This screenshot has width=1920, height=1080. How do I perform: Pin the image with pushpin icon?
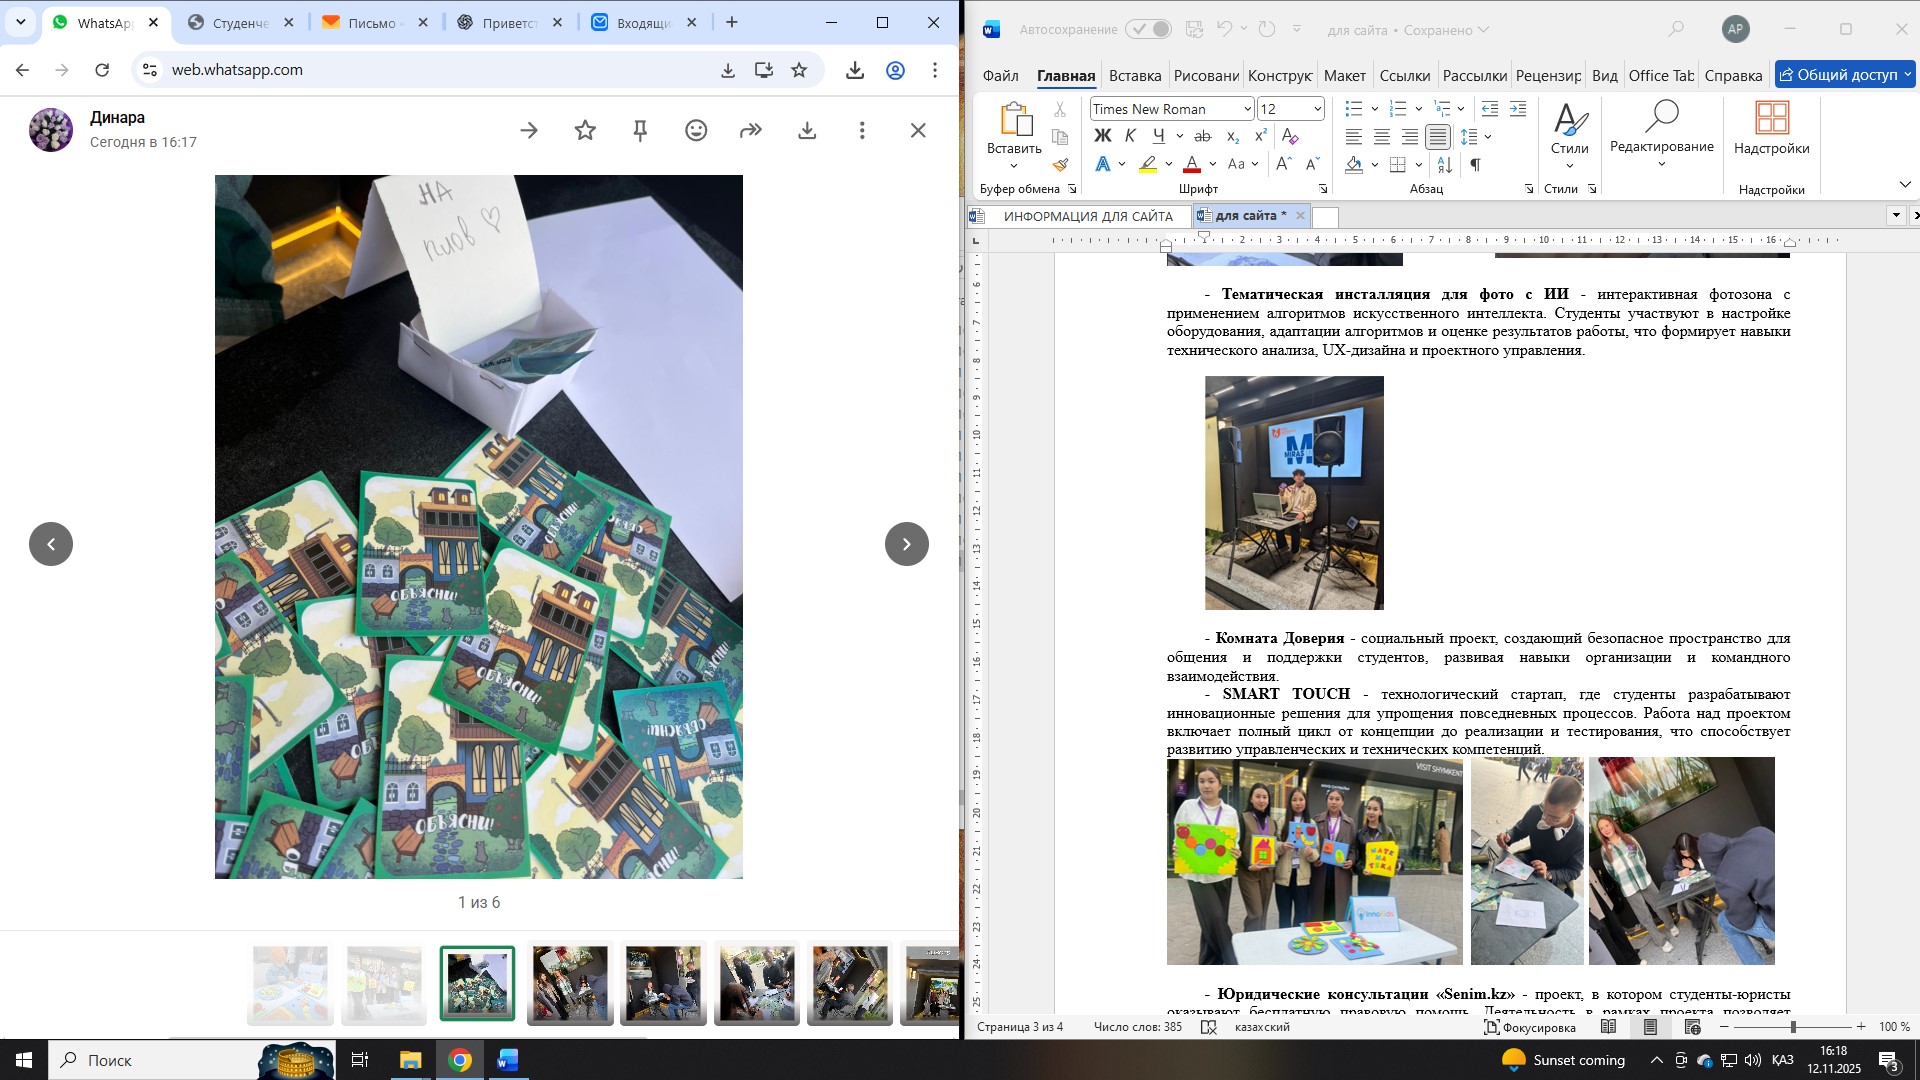tap(641, 131)
